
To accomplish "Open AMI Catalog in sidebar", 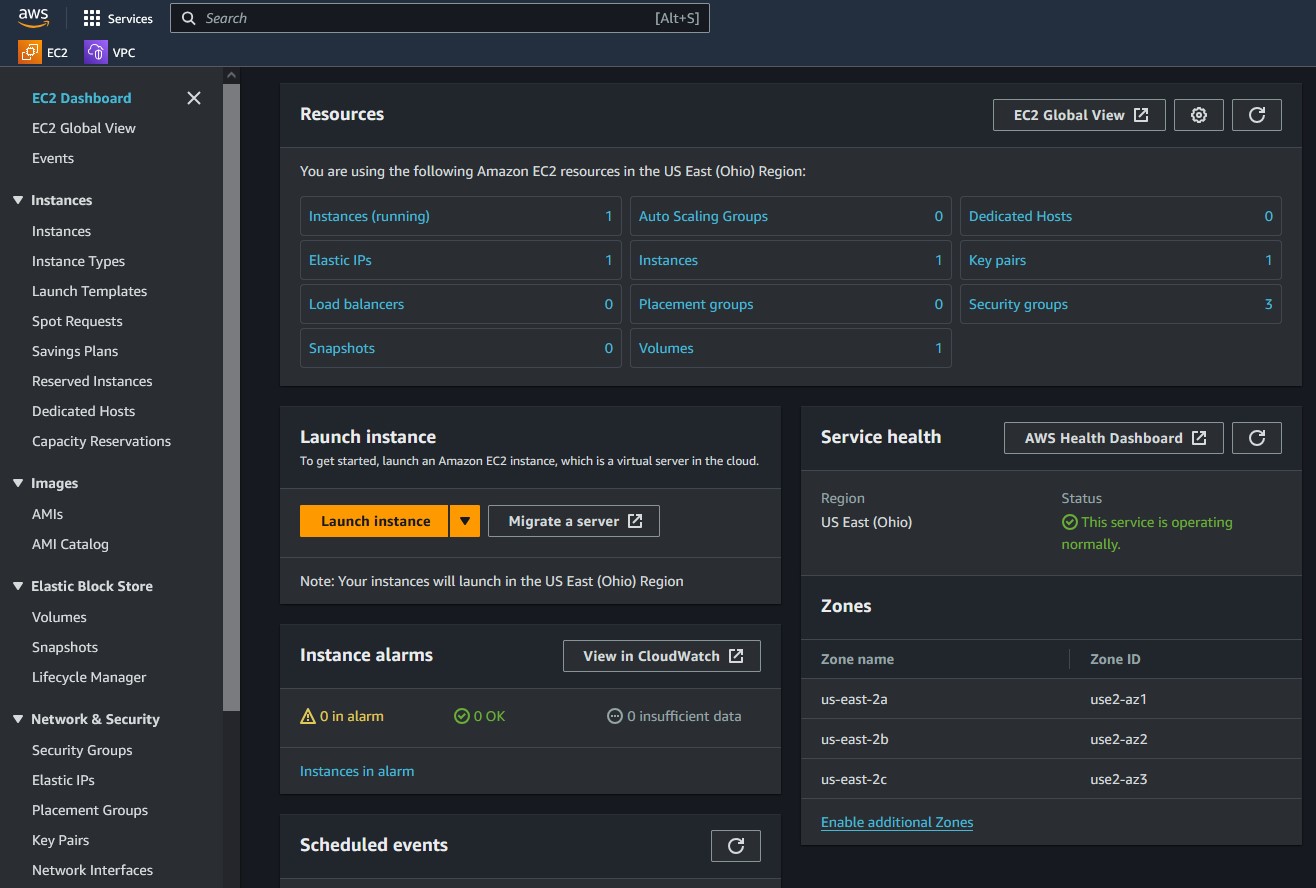I will tap(70, 544).
